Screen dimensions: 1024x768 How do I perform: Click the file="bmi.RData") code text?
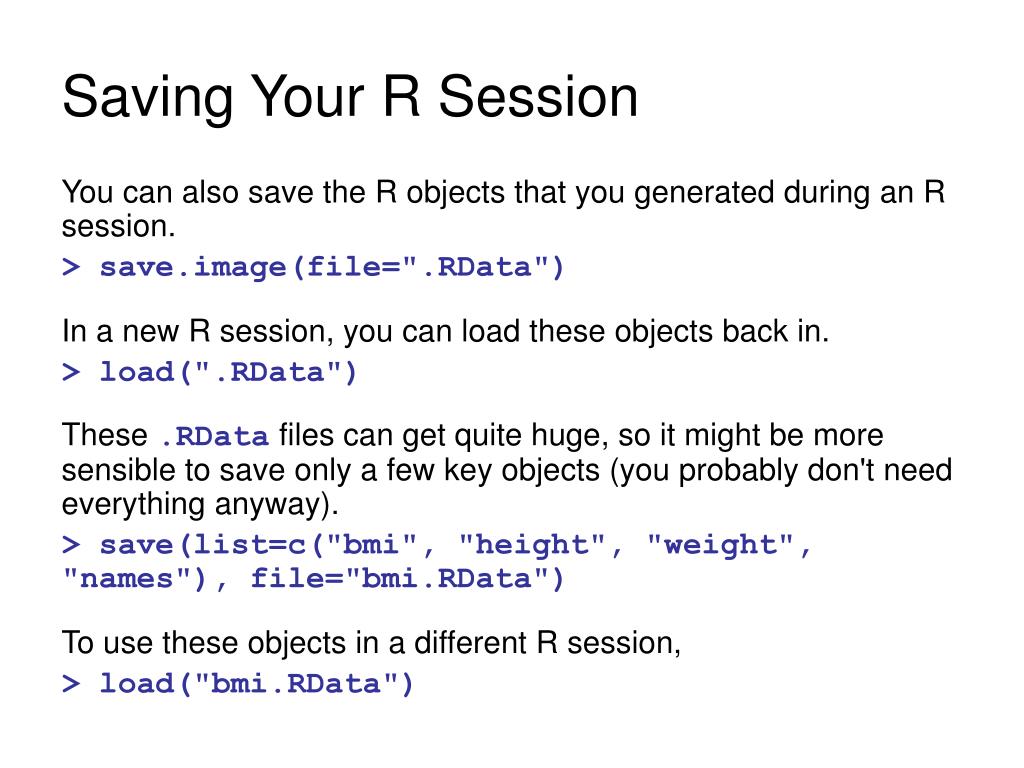click(407, 579)
